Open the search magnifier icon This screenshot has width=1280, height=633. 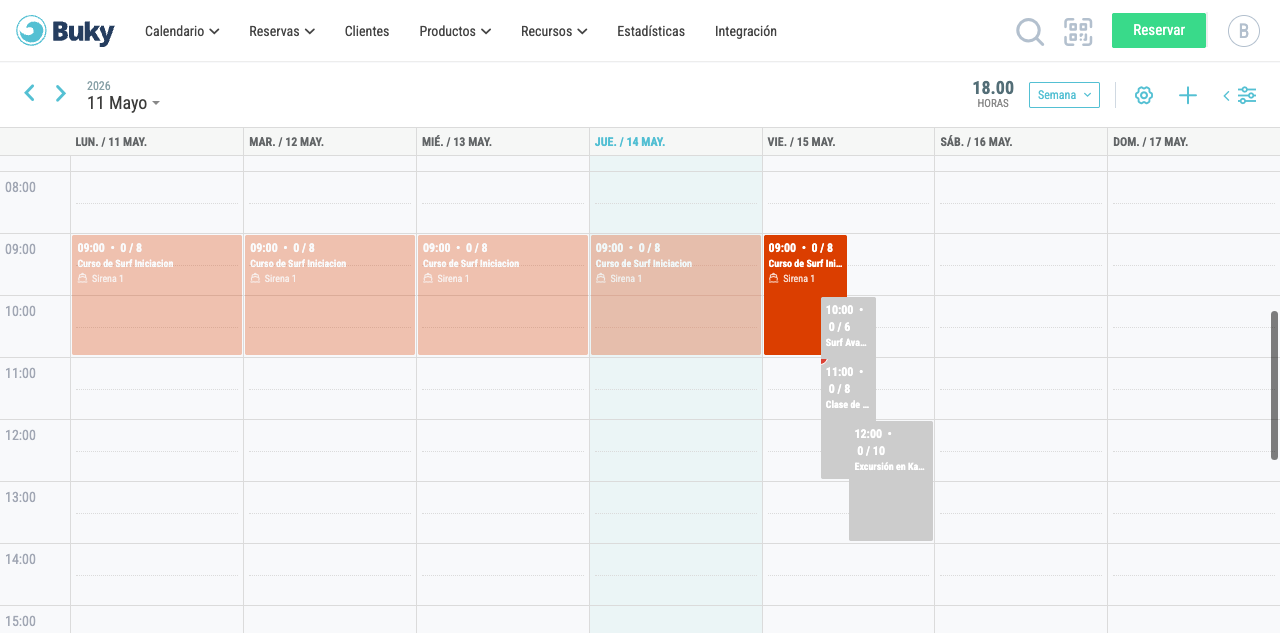[1030, 32]
